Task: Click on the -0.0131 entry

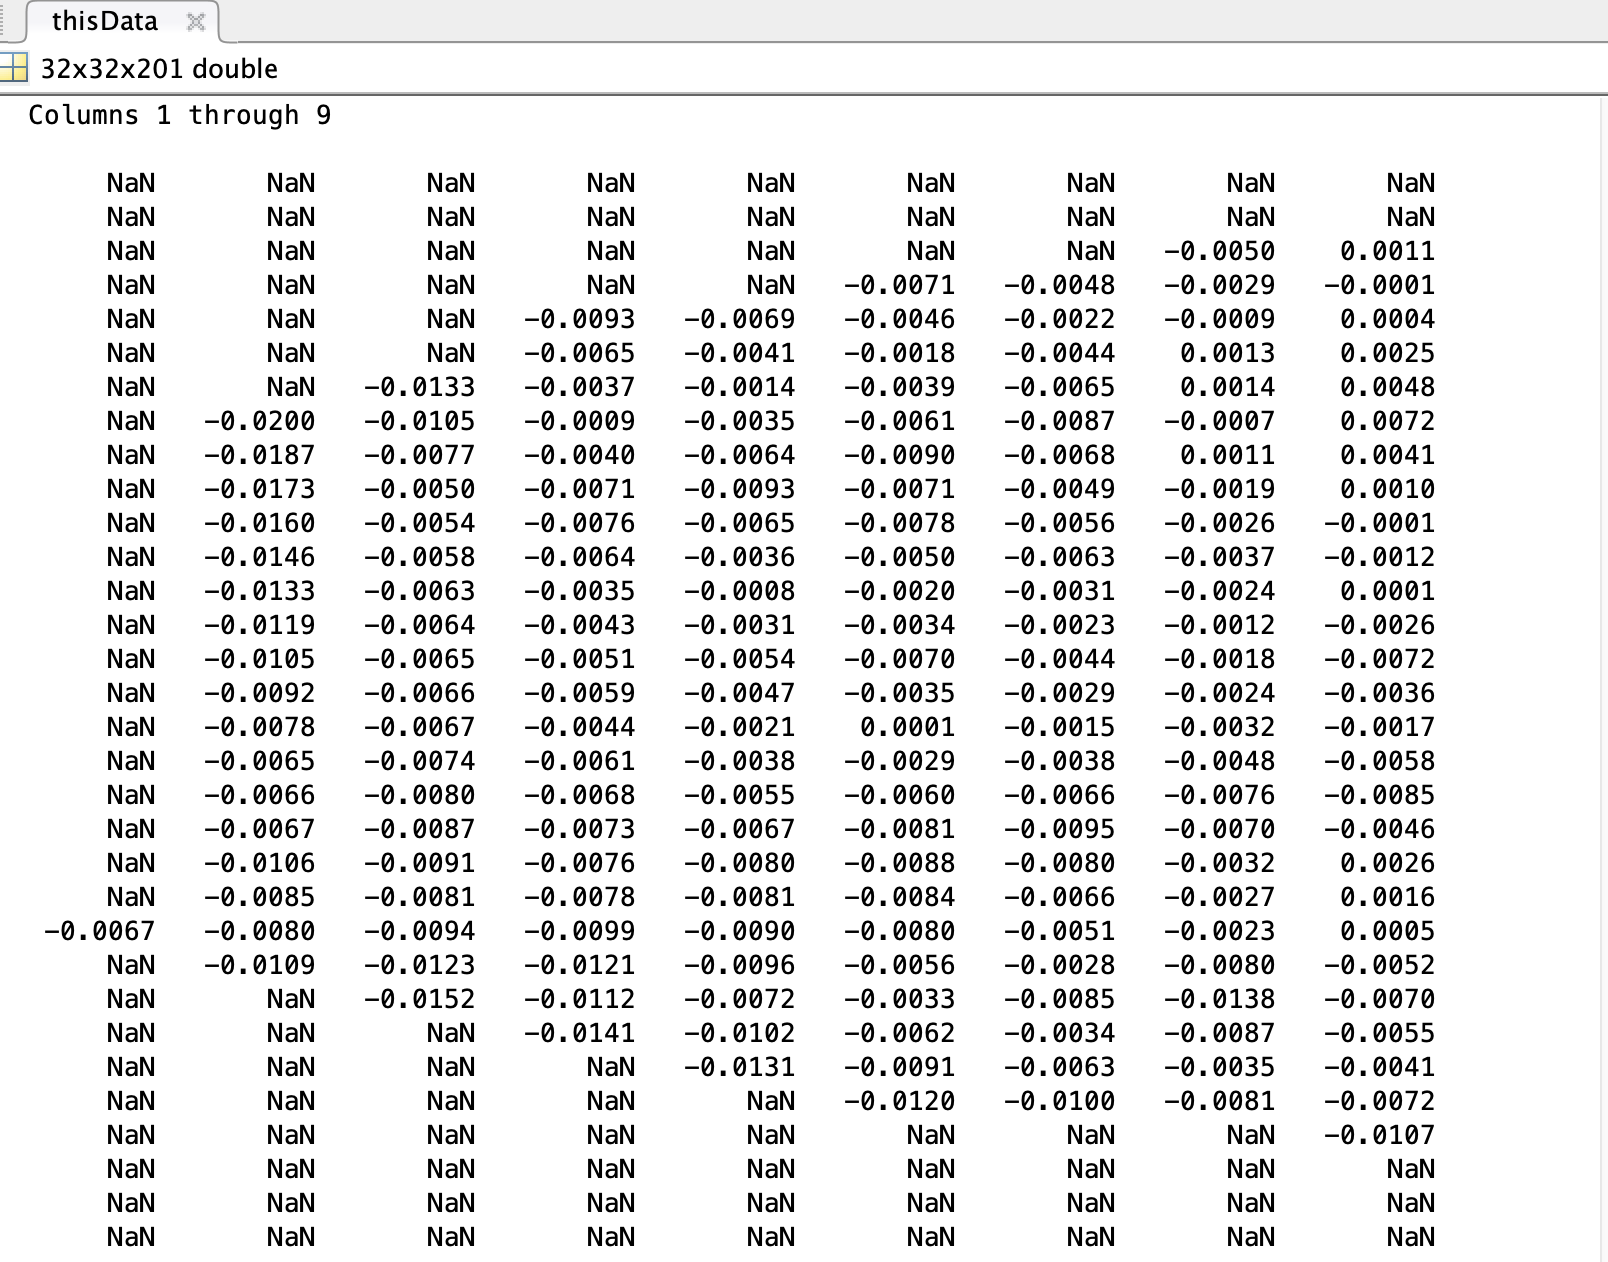Action: (740, 1067)
